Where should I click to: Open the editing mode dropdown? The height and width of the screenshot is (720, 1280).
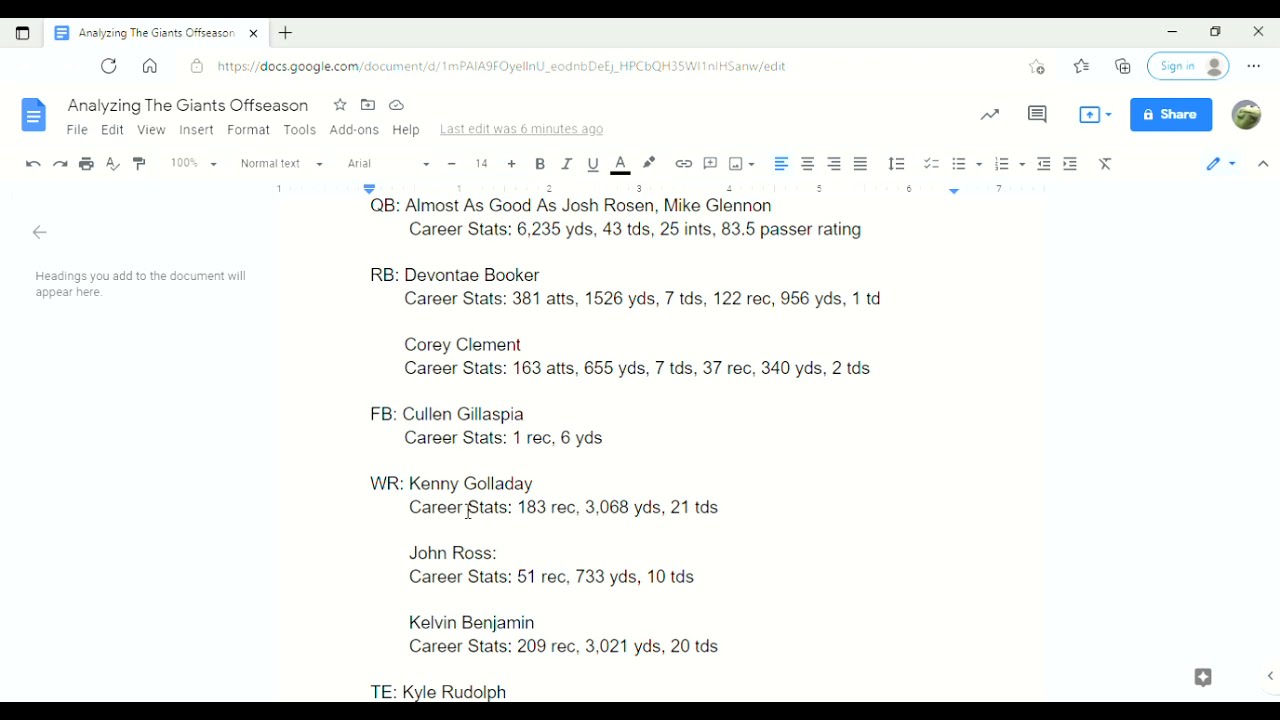[1221, 164]
